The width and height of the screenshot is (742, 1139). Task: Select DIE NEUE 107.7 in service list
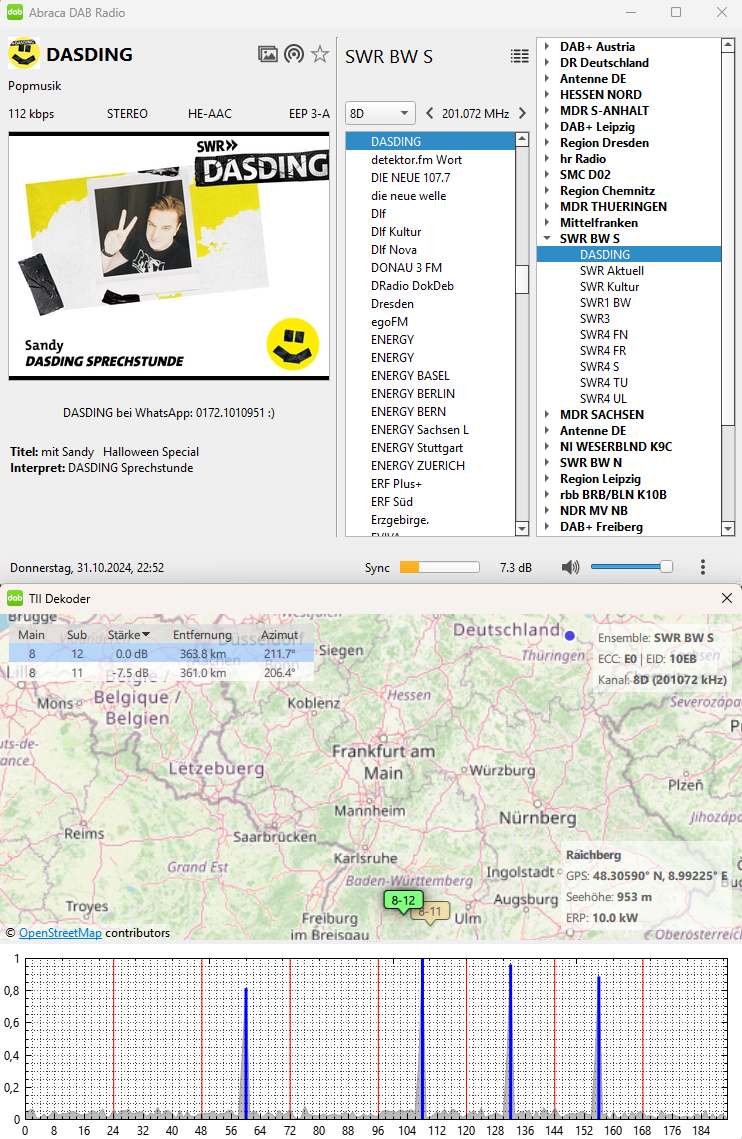point(410,177)
